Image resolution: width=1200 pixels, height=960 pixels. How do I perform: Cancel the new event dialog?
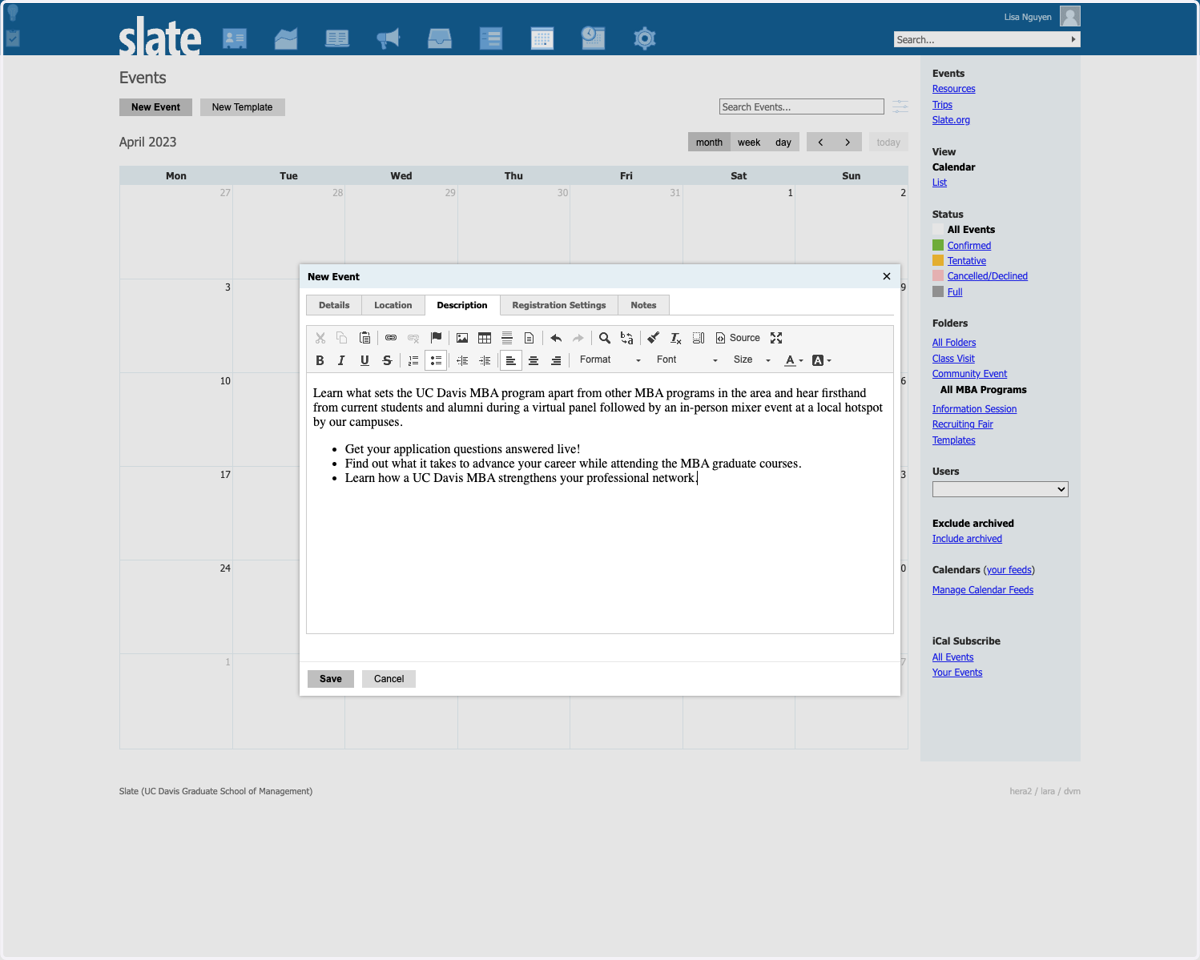(x=389, y=679)
